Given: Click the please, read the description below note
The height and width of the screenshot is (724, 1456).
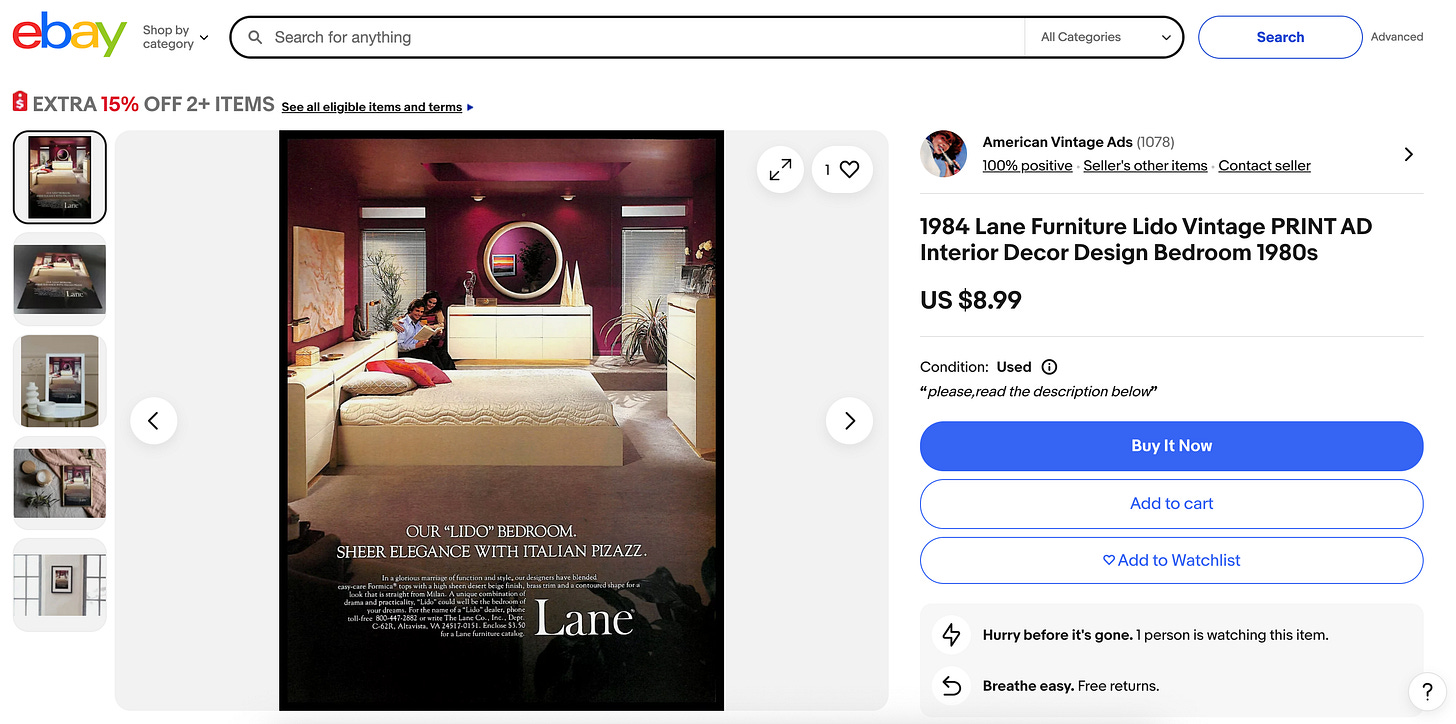Looking at the screenshot, I should [1038, 392].
